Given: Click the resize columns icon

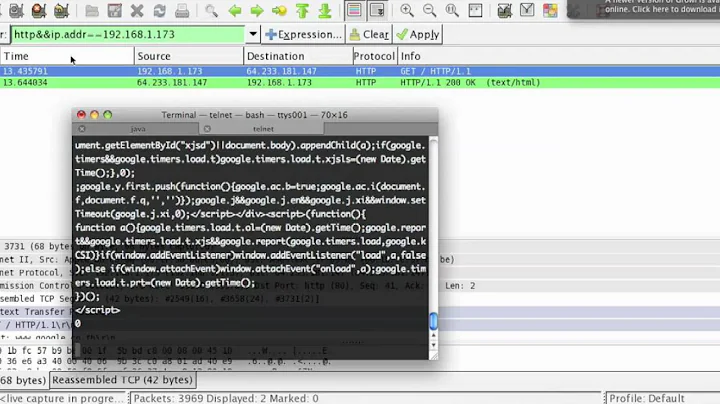Looking at the screenshot, I should pyautogui.click(x=475, y=11).
